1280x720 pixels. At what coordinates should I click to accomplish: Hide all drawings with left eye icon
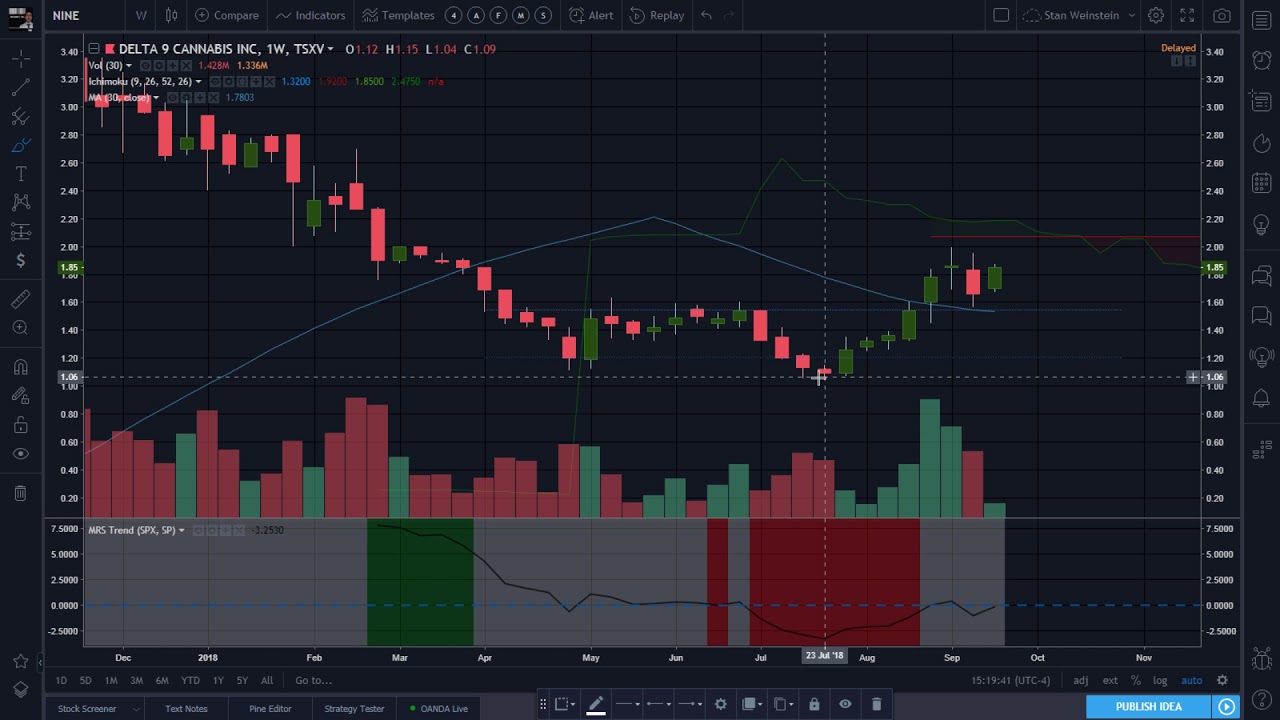point(20,454)
